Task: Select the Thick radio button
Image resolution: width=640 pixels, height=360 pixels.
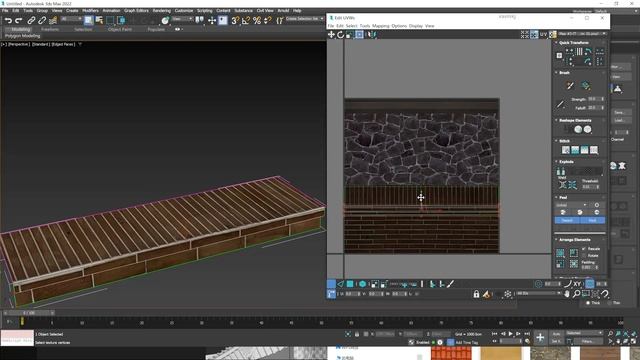Action: [x=588, y=303]
